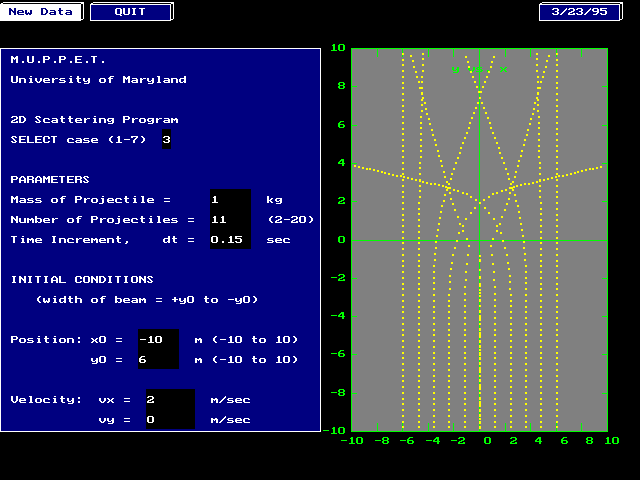Click the Position: x0 label
Viewport: 640px width, 480px height.
[66, 340]
